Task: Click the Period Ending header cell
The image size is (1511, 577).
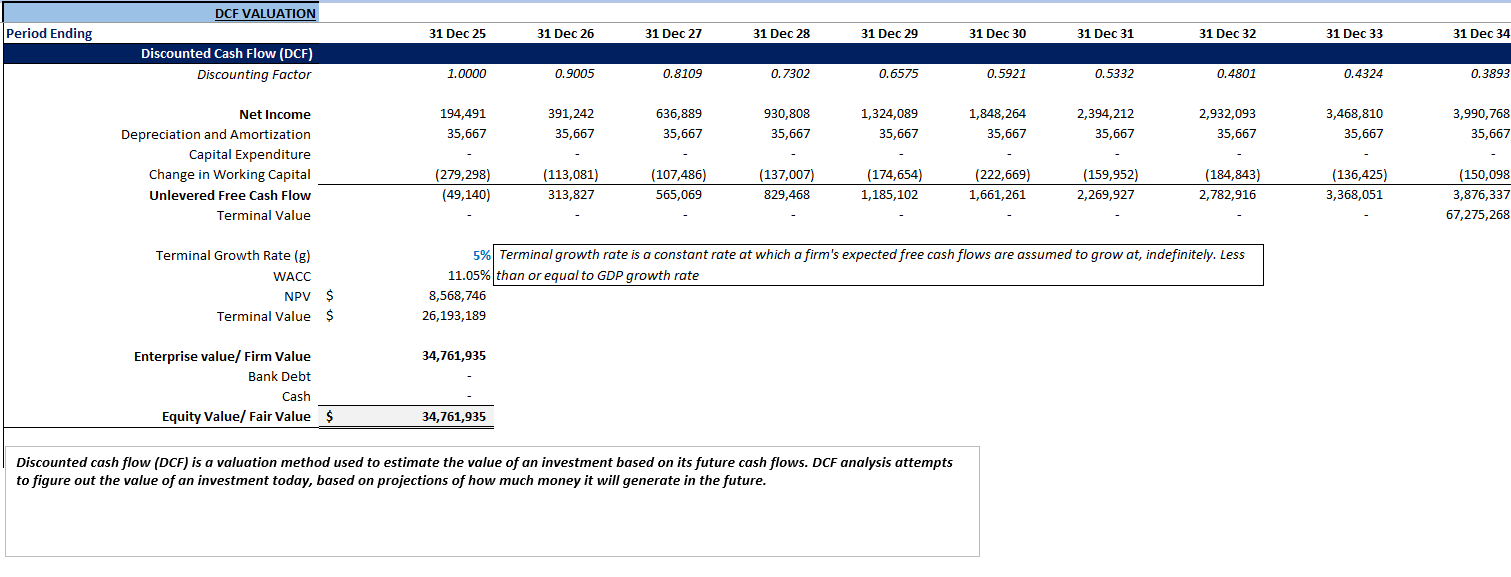Action: coord(50,33)
